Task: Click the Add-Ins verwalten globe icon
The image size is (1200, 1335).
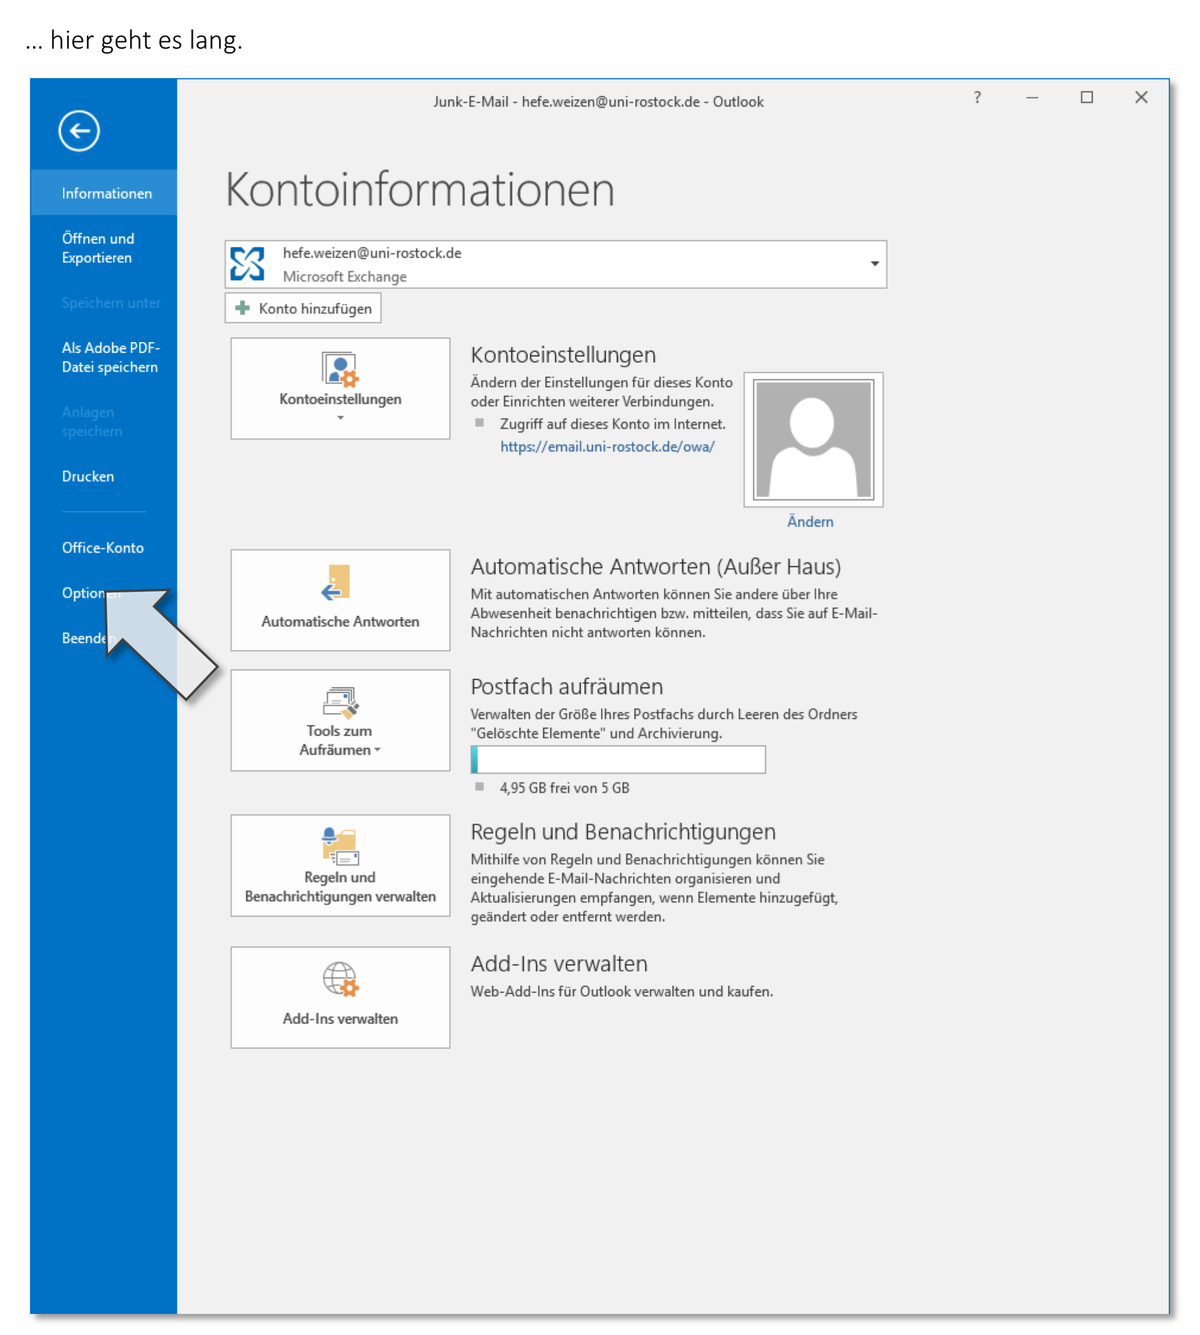Action: (x=340, y=980)
